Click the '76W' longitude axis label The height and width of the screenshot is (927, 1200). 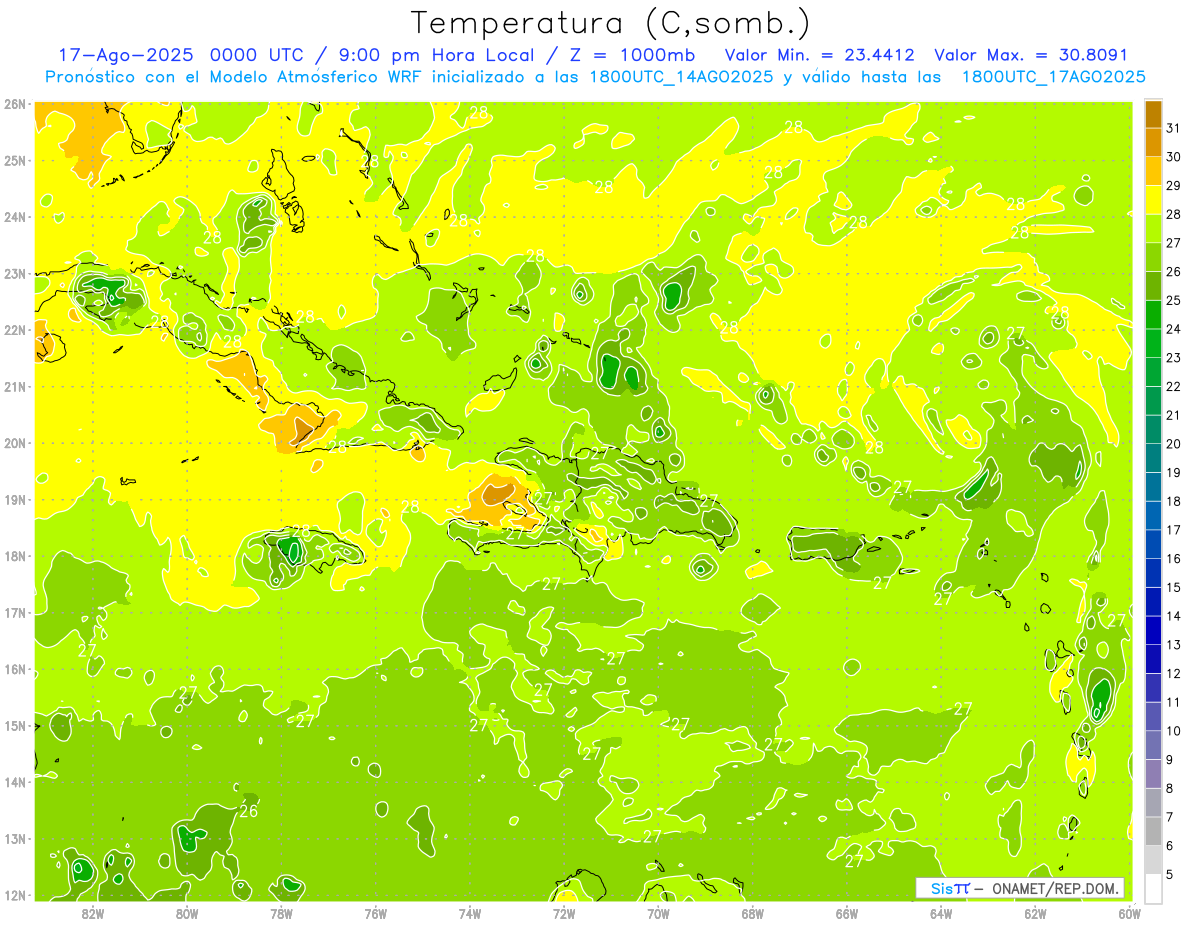(x=375, y=913)
